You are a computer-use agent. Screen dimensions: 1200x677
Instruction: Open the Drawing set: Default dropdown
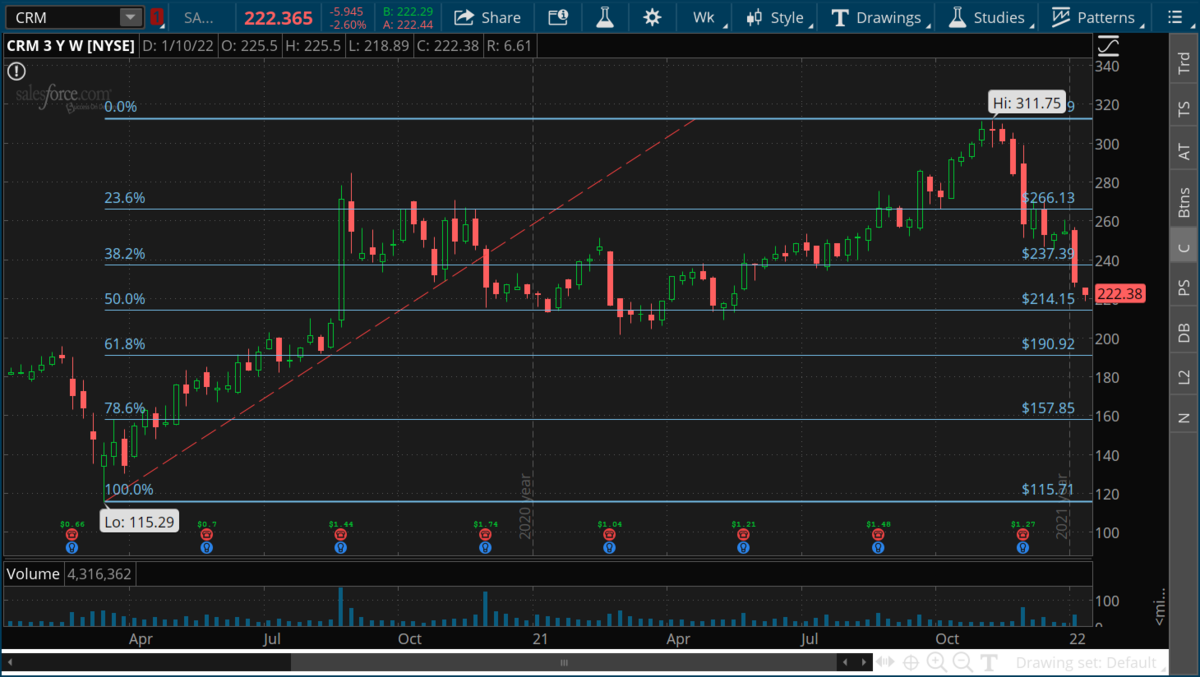click(1091, 662)
